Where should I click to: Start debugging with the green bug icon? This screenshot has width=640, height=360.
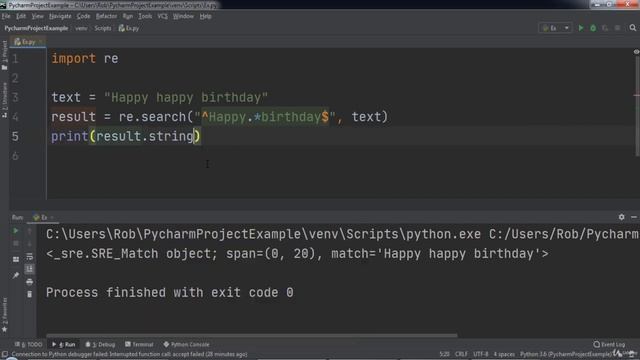593,28
